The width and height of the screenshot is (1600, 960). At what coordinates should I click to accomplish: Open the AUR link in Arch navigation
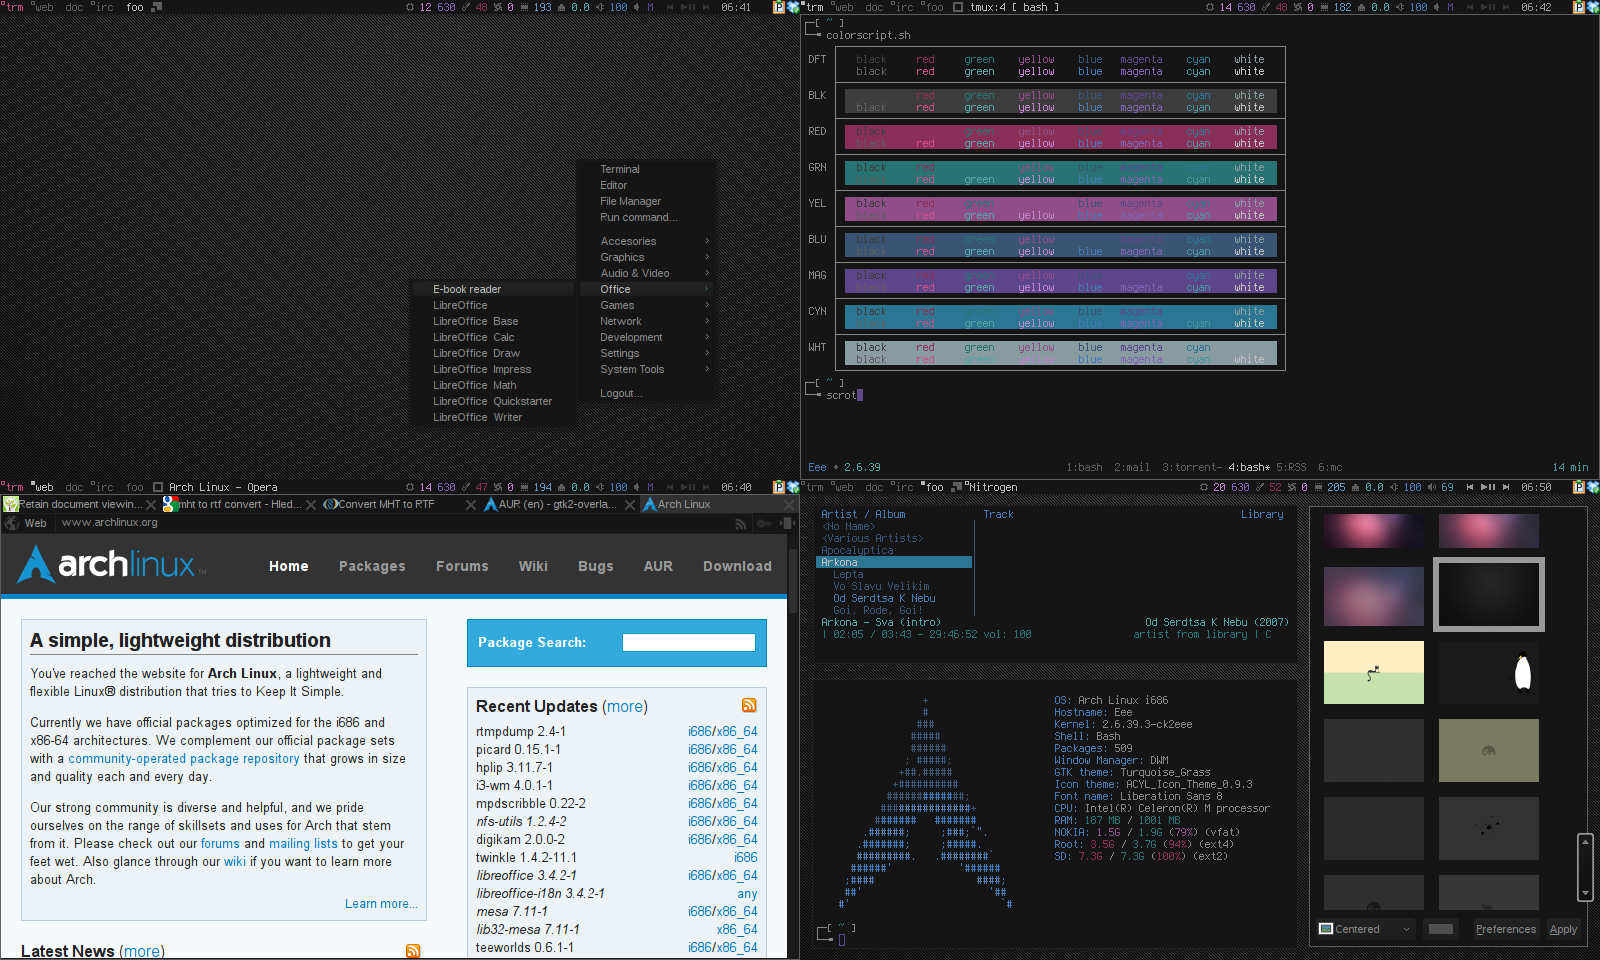[x=658, y=566]
